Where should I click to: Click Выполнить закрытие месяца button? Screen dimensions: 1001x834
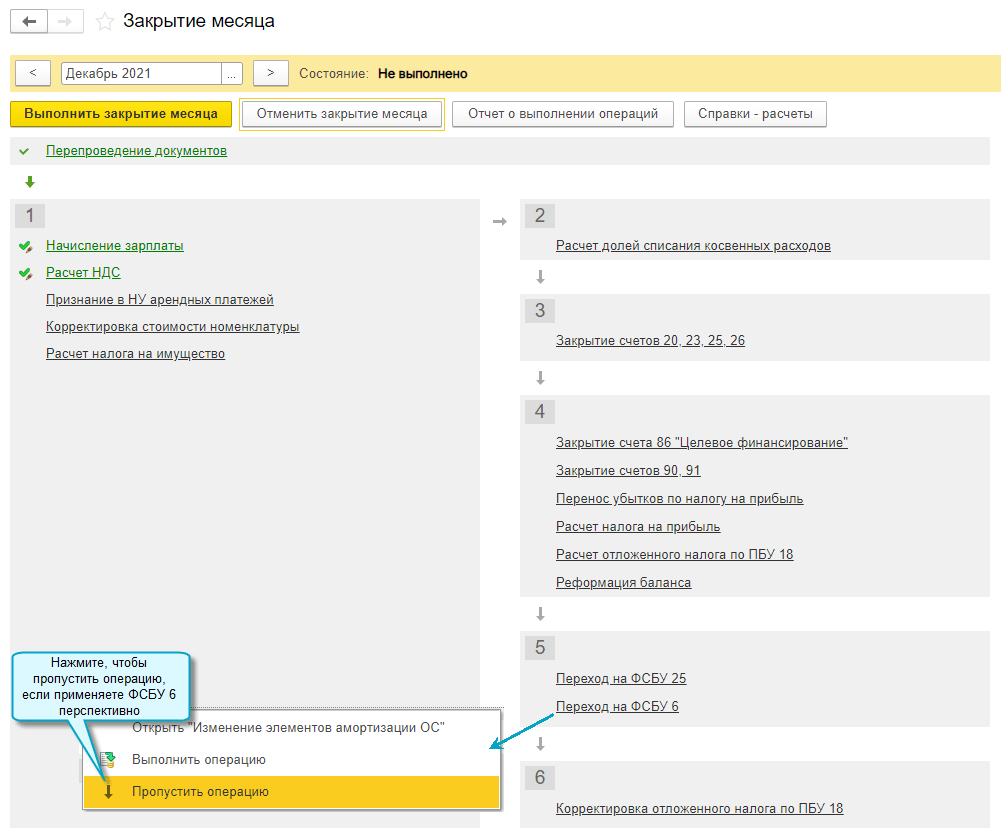(x=121, y=114)
